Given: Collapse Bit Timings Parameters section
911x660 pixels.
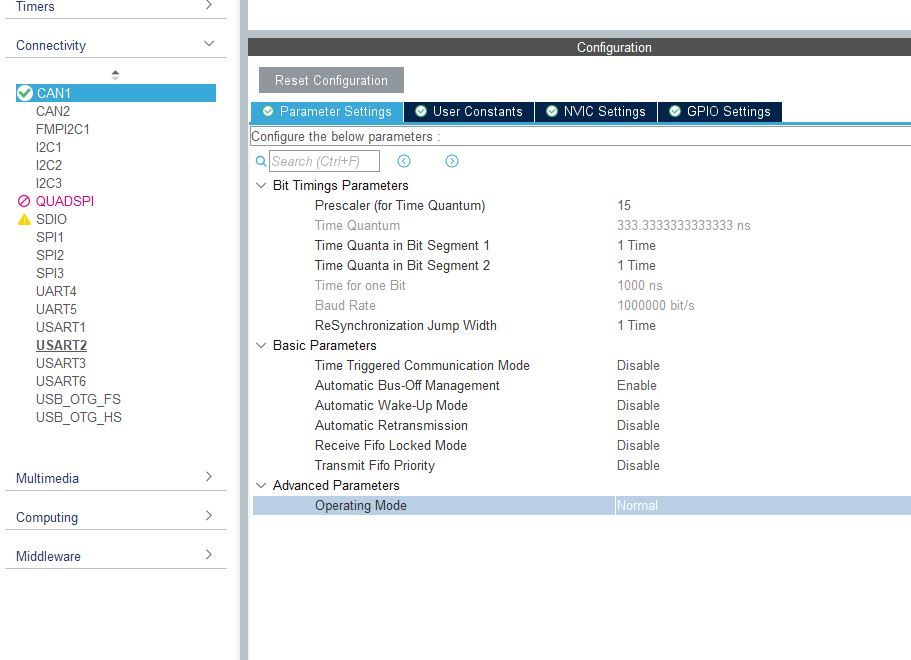Looking at the screenshot, I should tap(261, 185).
